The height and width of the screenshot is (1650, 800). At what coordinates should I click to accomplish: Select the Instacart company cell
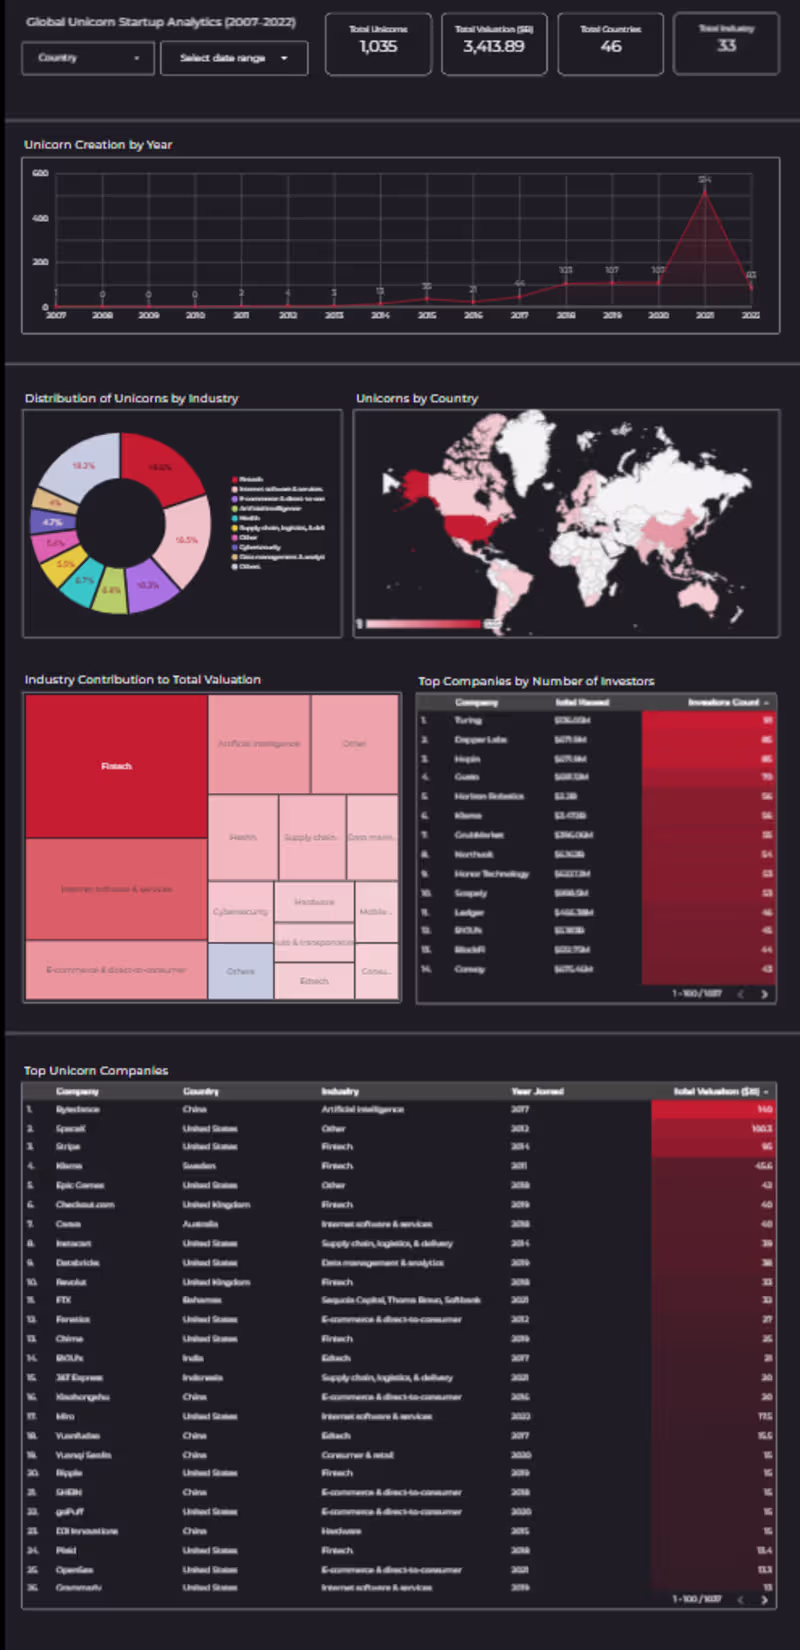coord(73,1243)
